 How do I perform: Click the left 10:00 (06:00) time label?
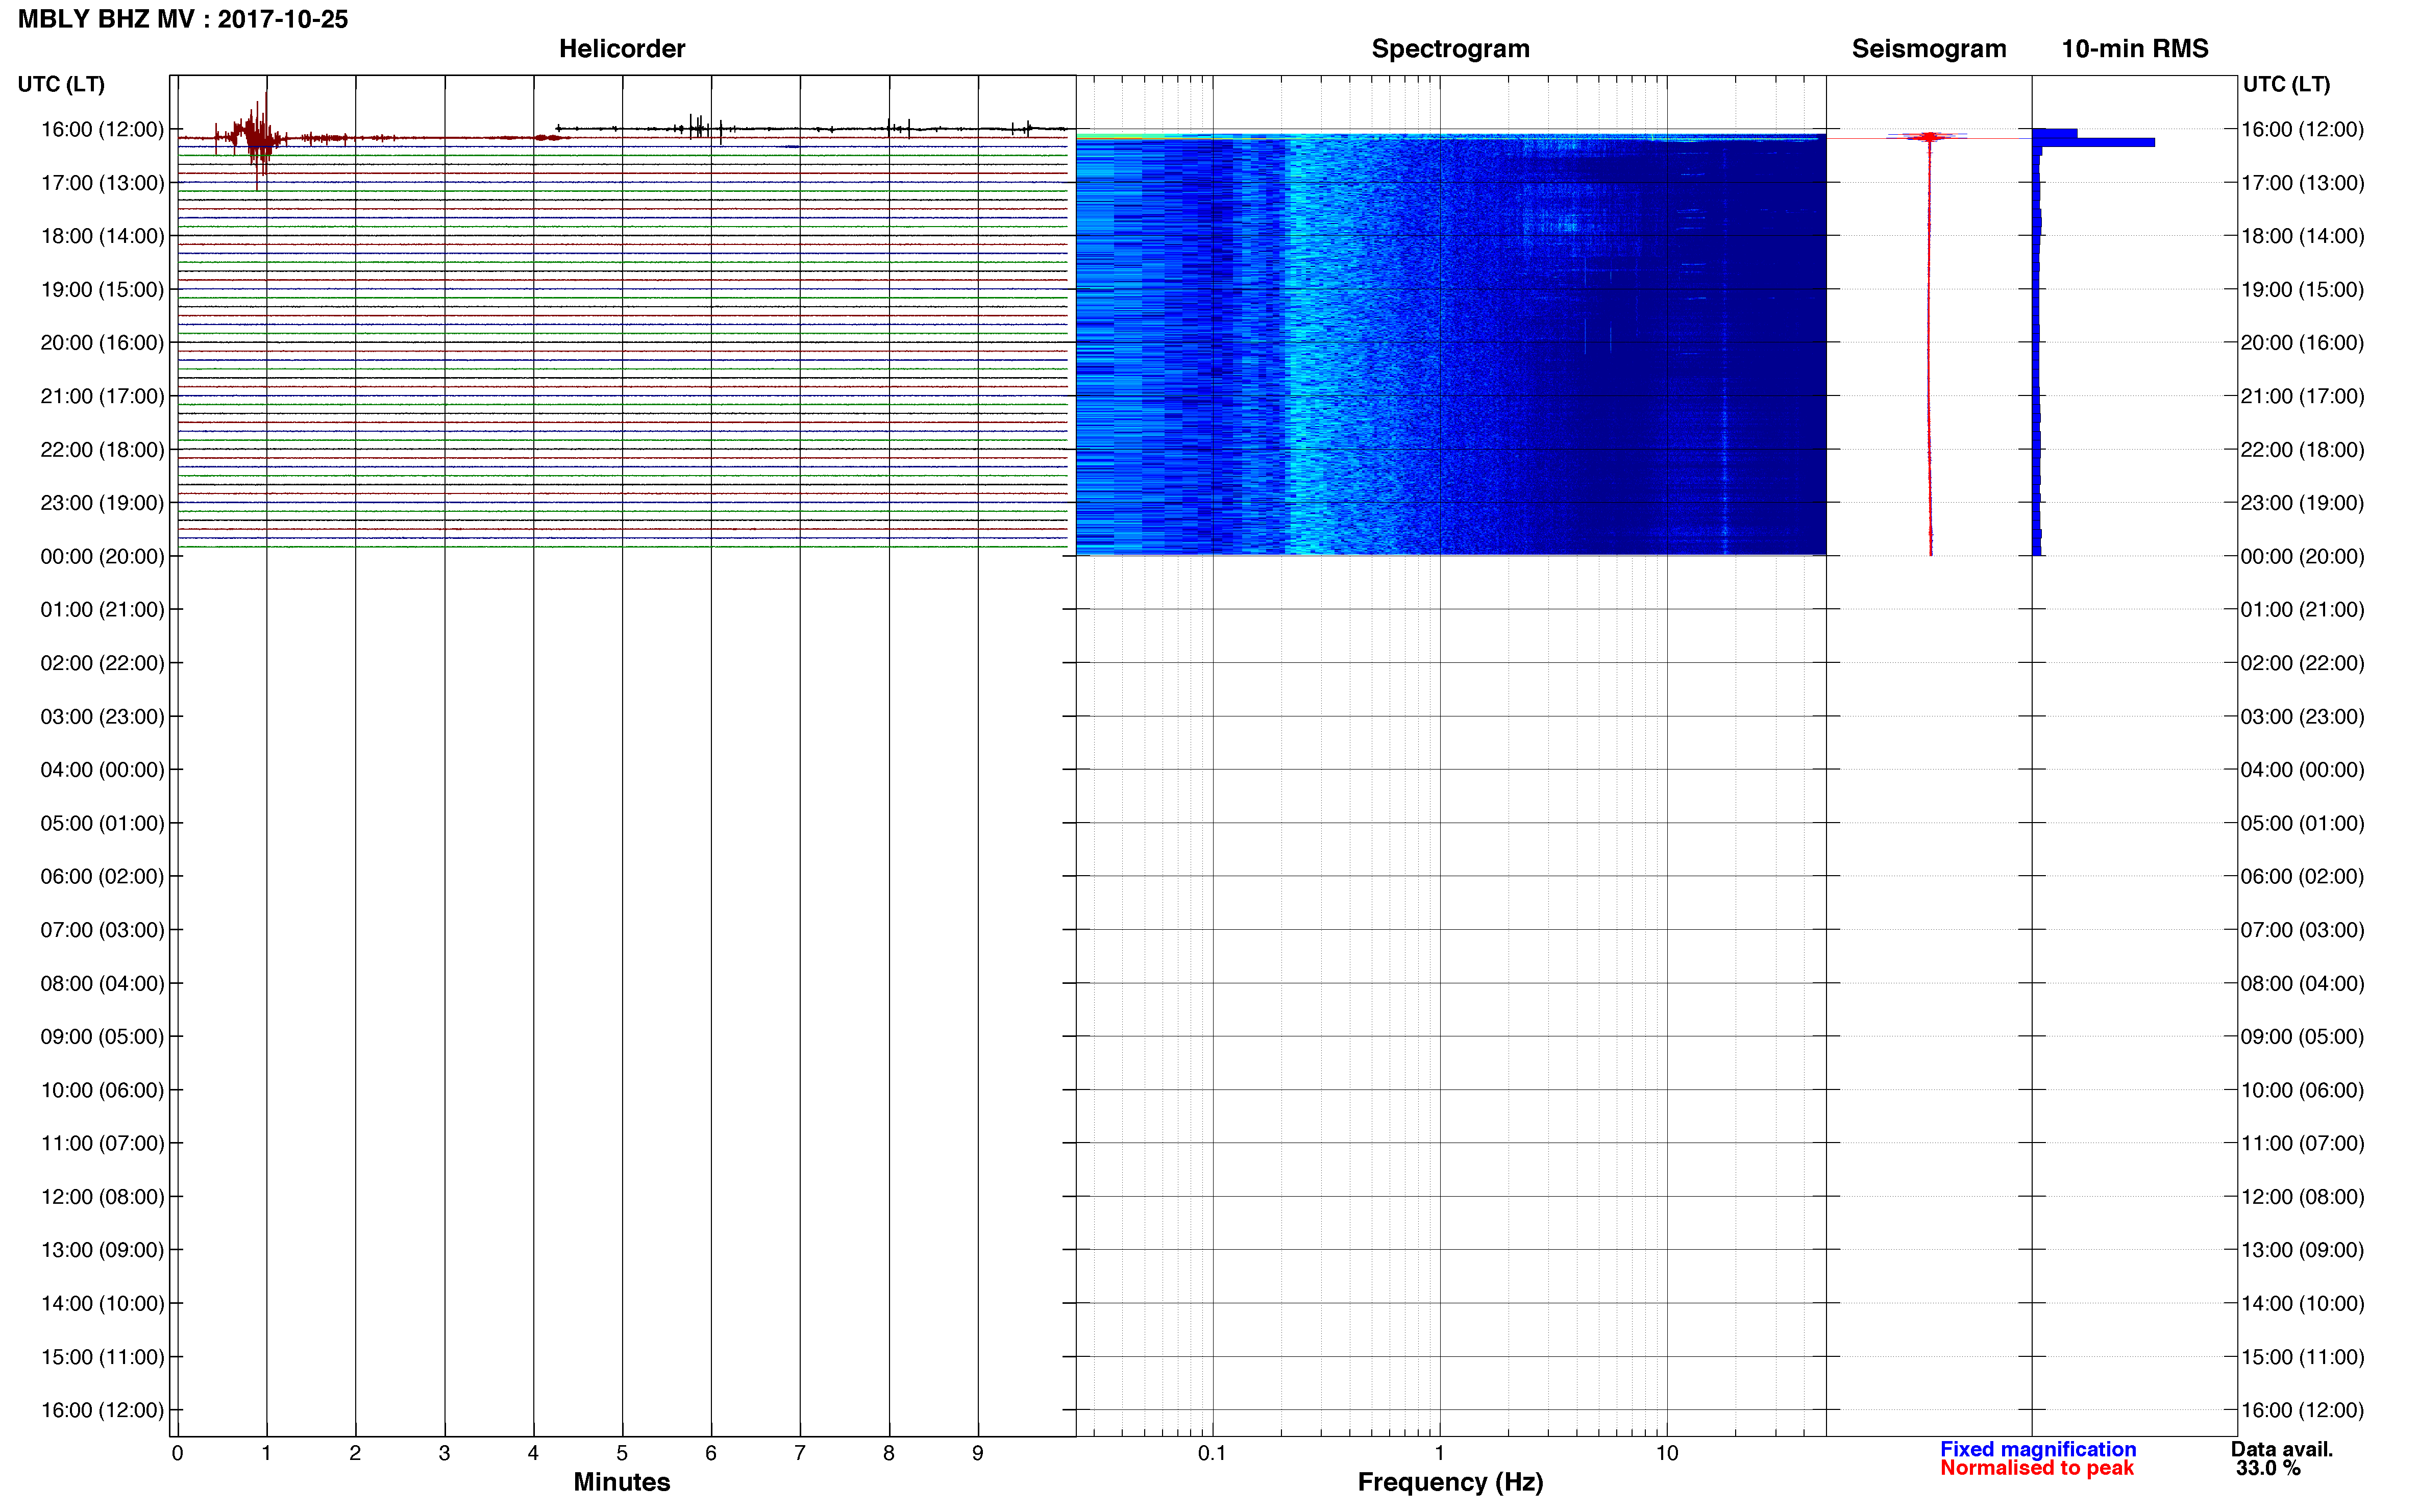102,1091
